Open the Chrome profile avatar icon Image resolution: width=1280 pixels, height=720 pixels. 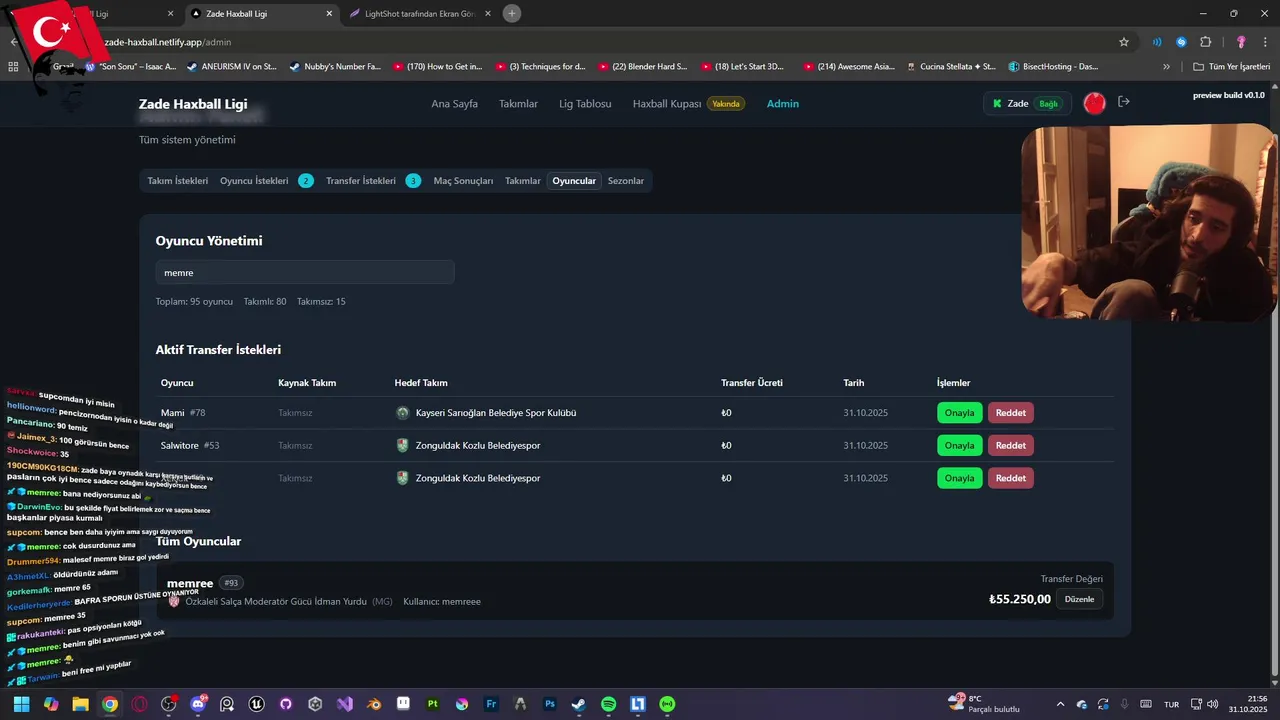1241,42
